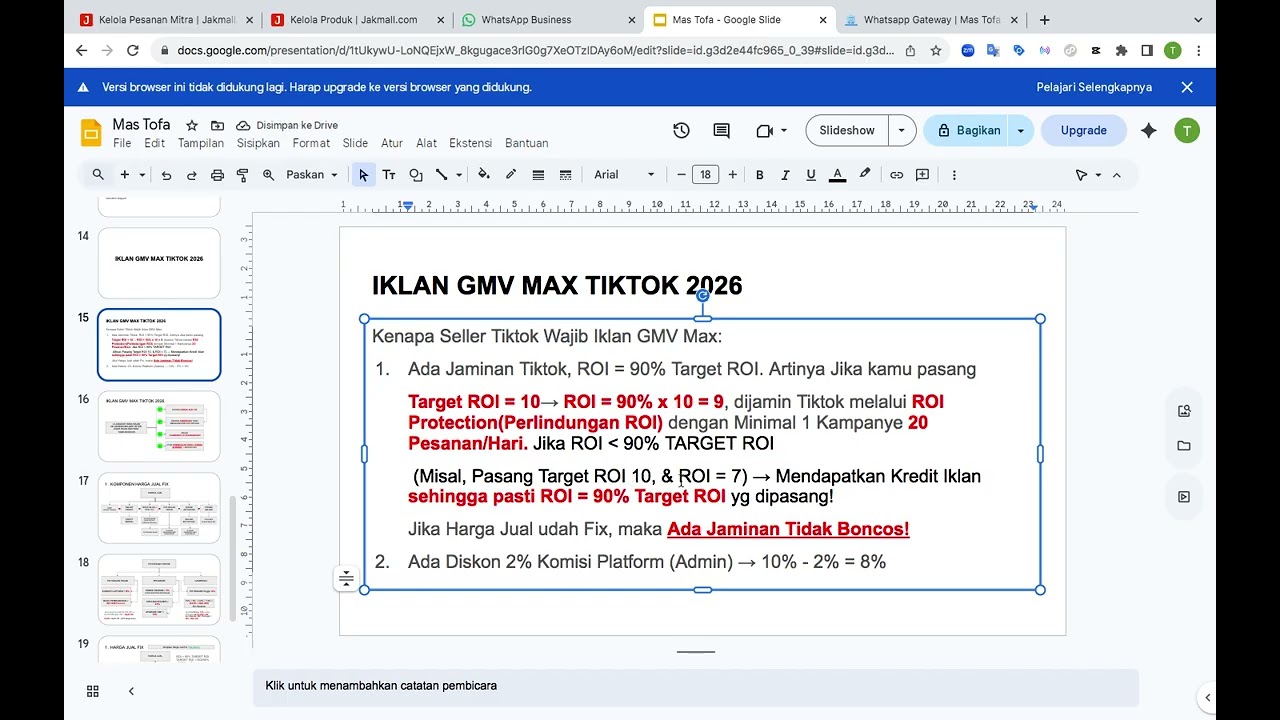This screenshot has height=720, width=1280.
Task: Move presentation to a folder icon
Action: pyautogui.click(x=217, y=125)
